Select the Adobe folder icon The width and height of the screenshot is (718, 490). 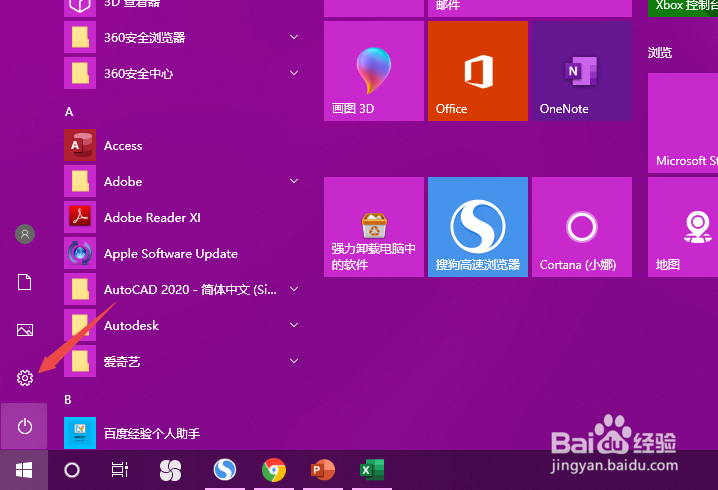[80, 181]
